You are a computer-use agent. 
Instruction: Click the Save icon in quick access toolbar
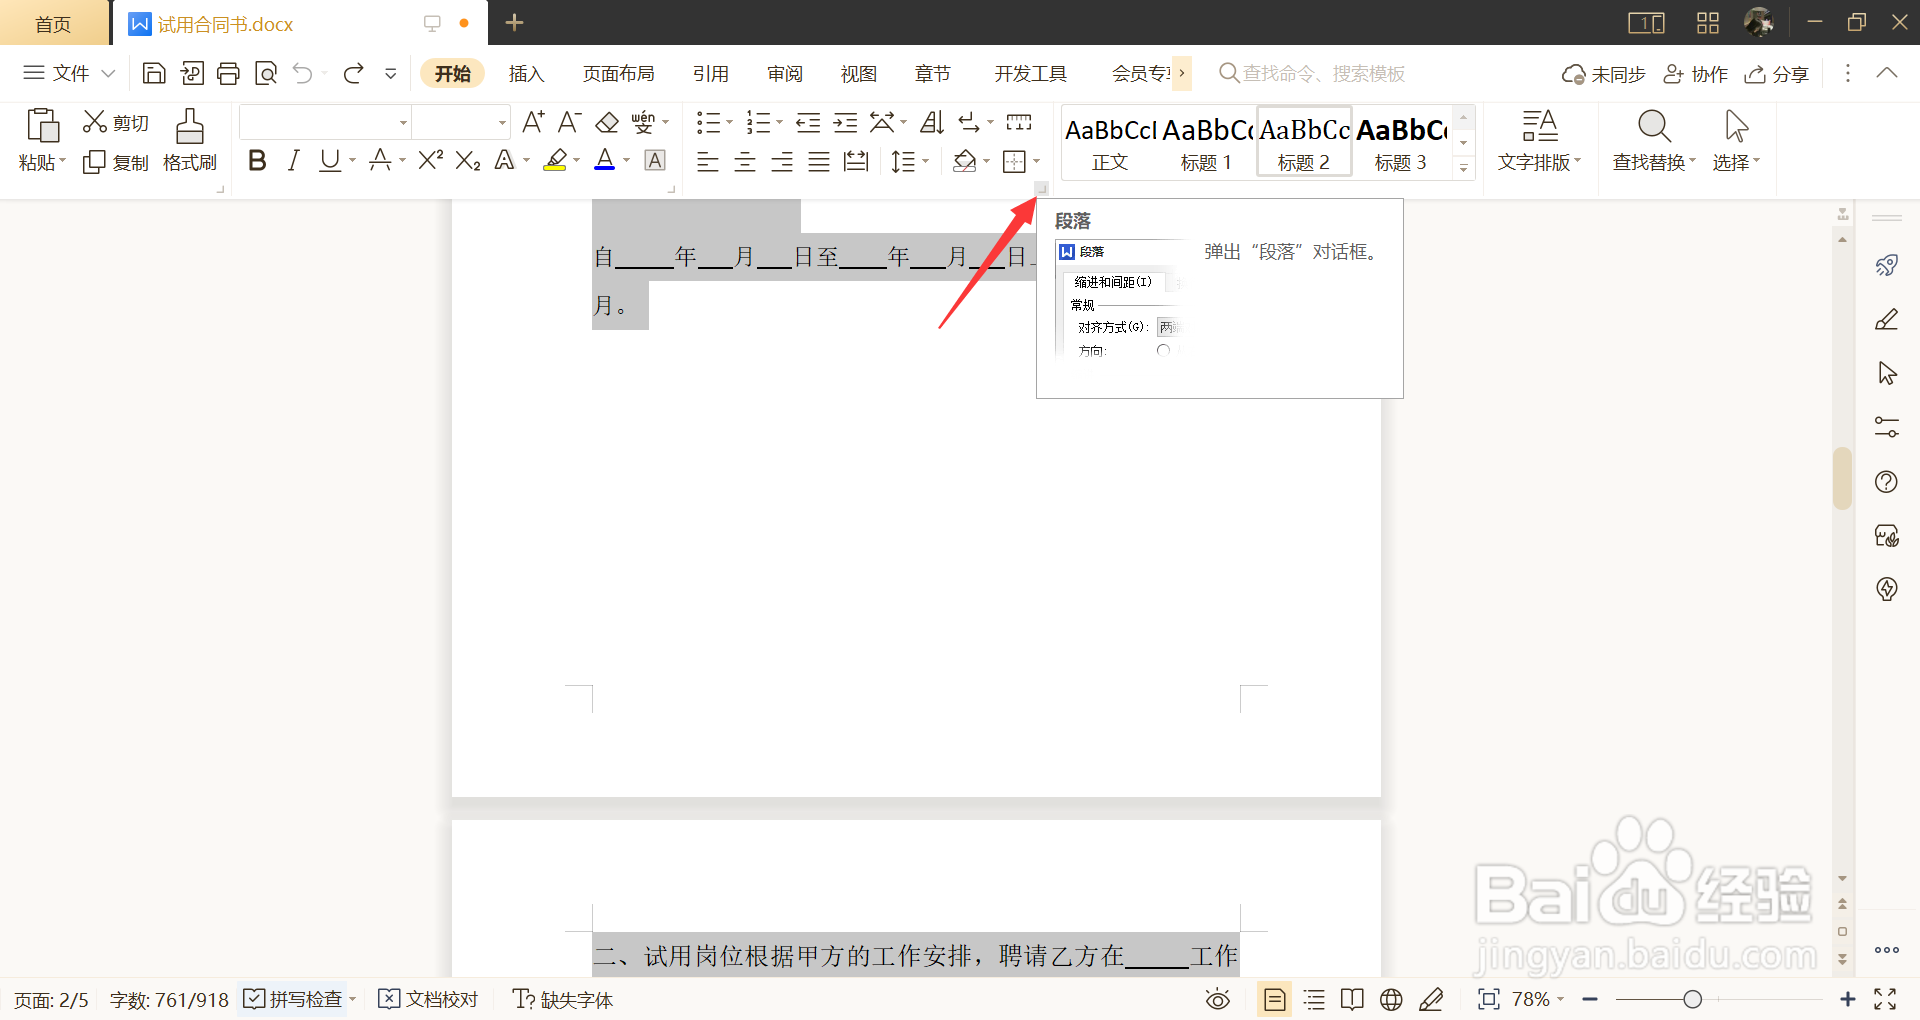(154, 73)
